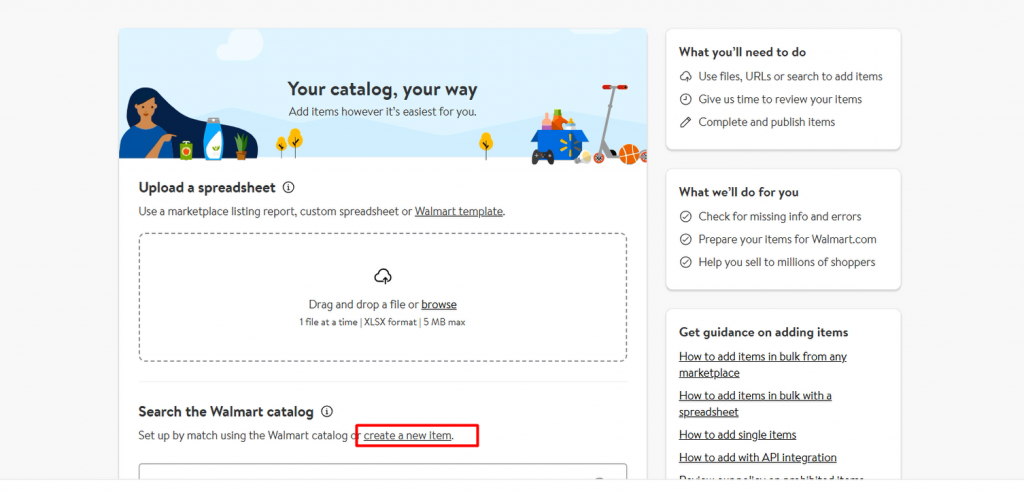The image size is (1024, 493).
Task: Click the pencil icon beside Complete and publish items
Action: [x=685, y=122]
